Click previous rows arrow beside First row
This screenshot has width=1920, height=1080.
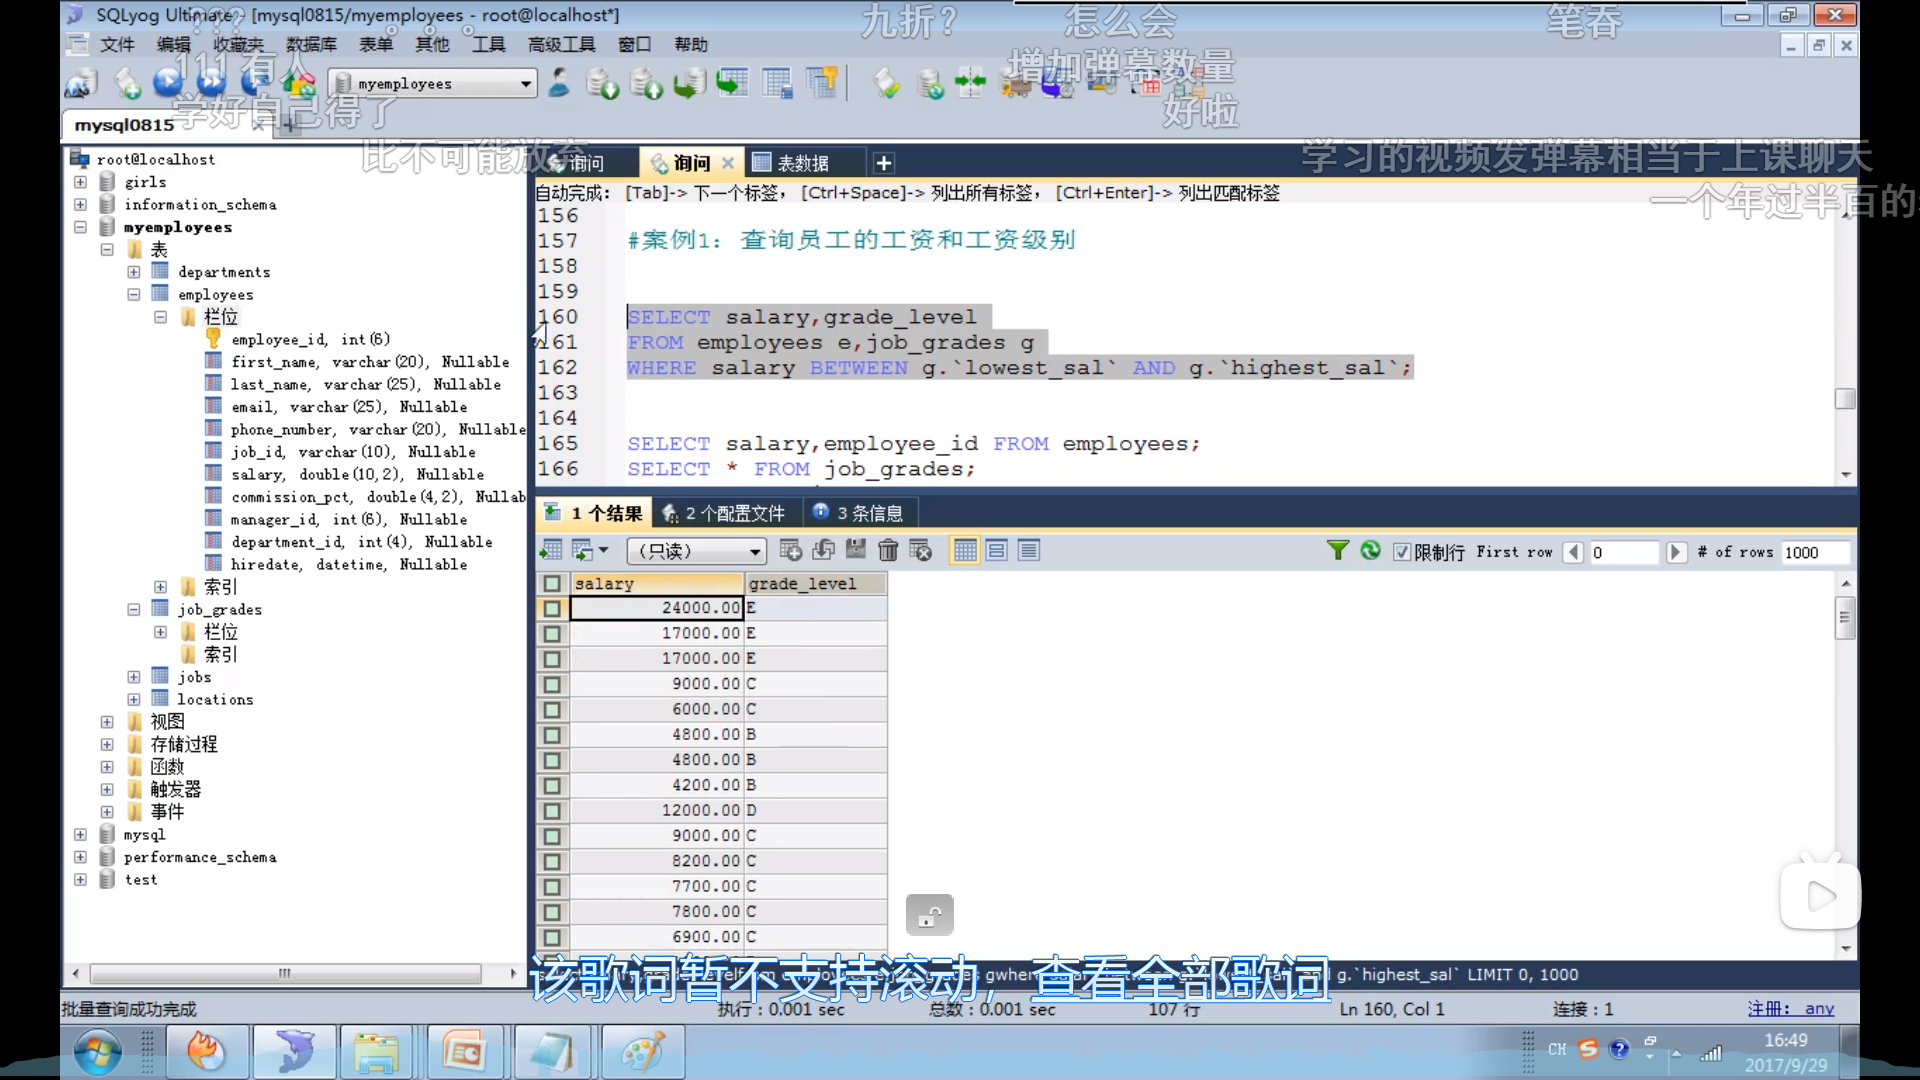point(1574,552)
